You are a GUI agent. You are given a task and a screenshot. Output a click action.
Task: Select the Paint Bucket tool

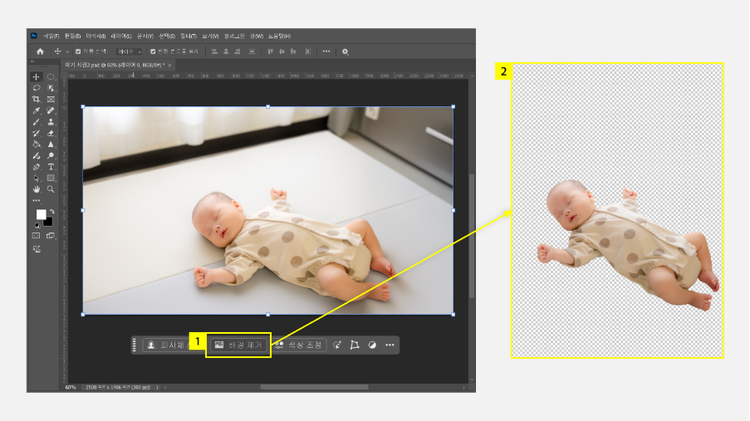pos(36,144)
